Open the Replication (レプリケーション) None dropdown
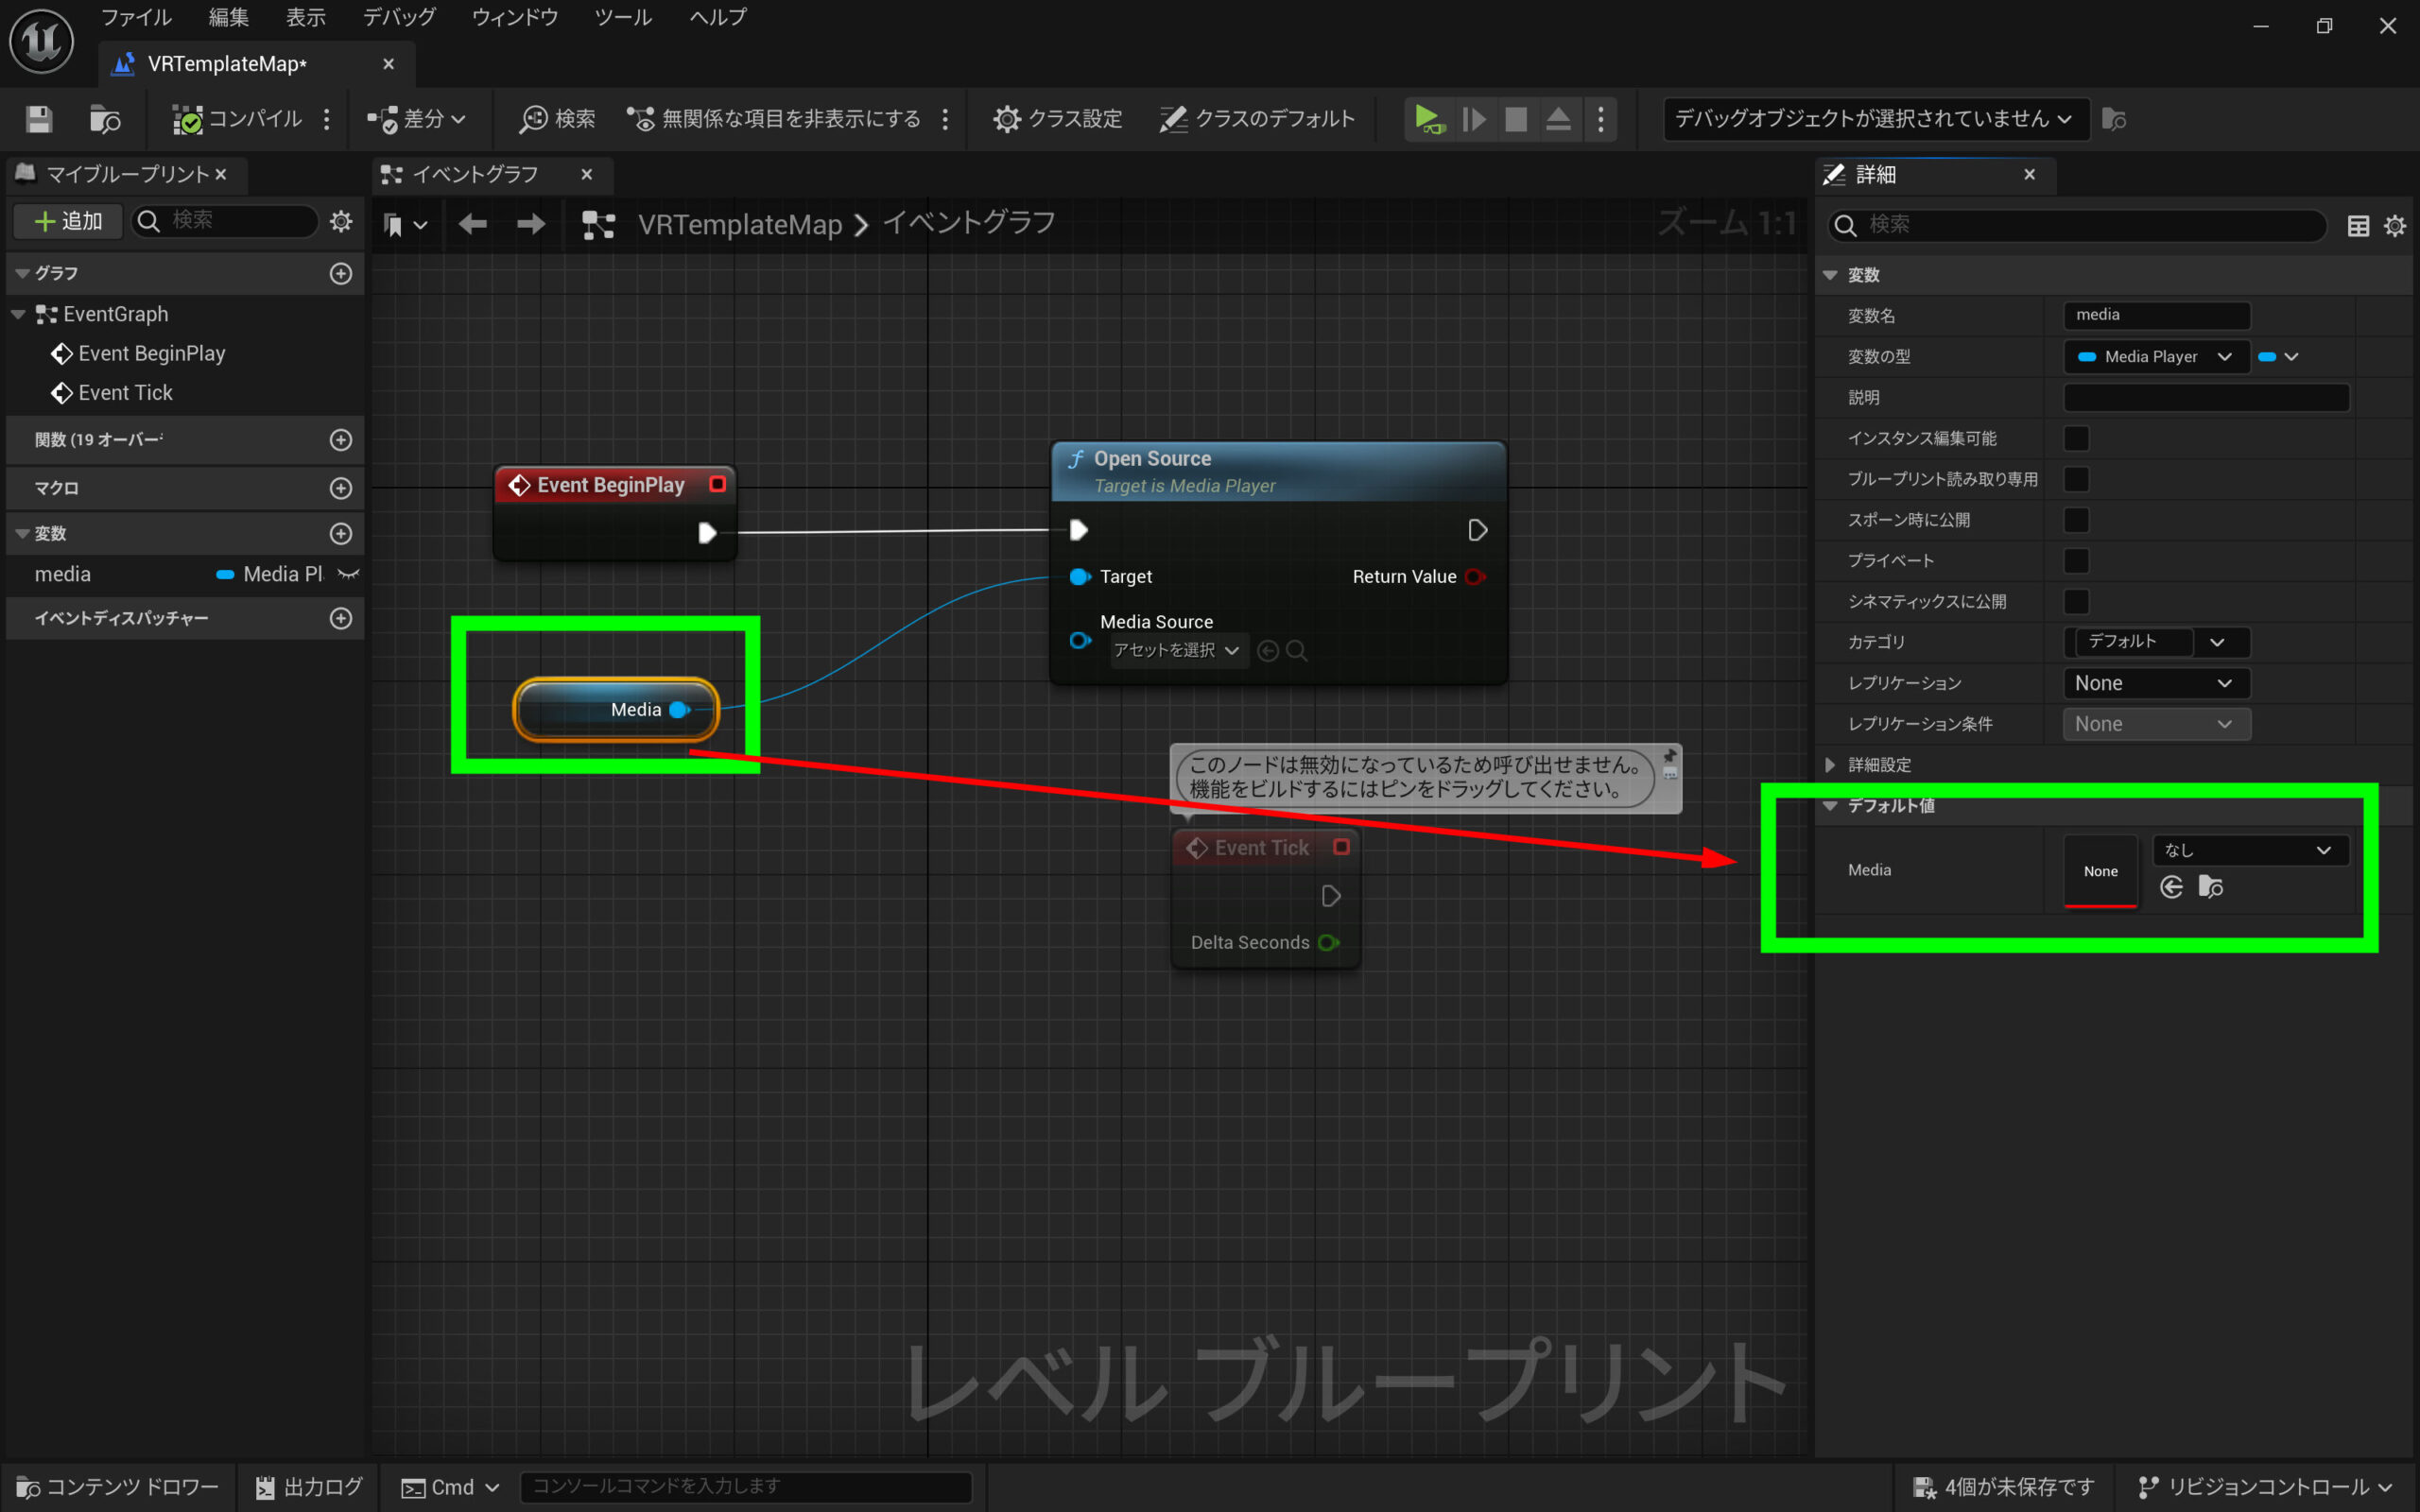Screen dimensions: 2420x1512 point(2155,683)
